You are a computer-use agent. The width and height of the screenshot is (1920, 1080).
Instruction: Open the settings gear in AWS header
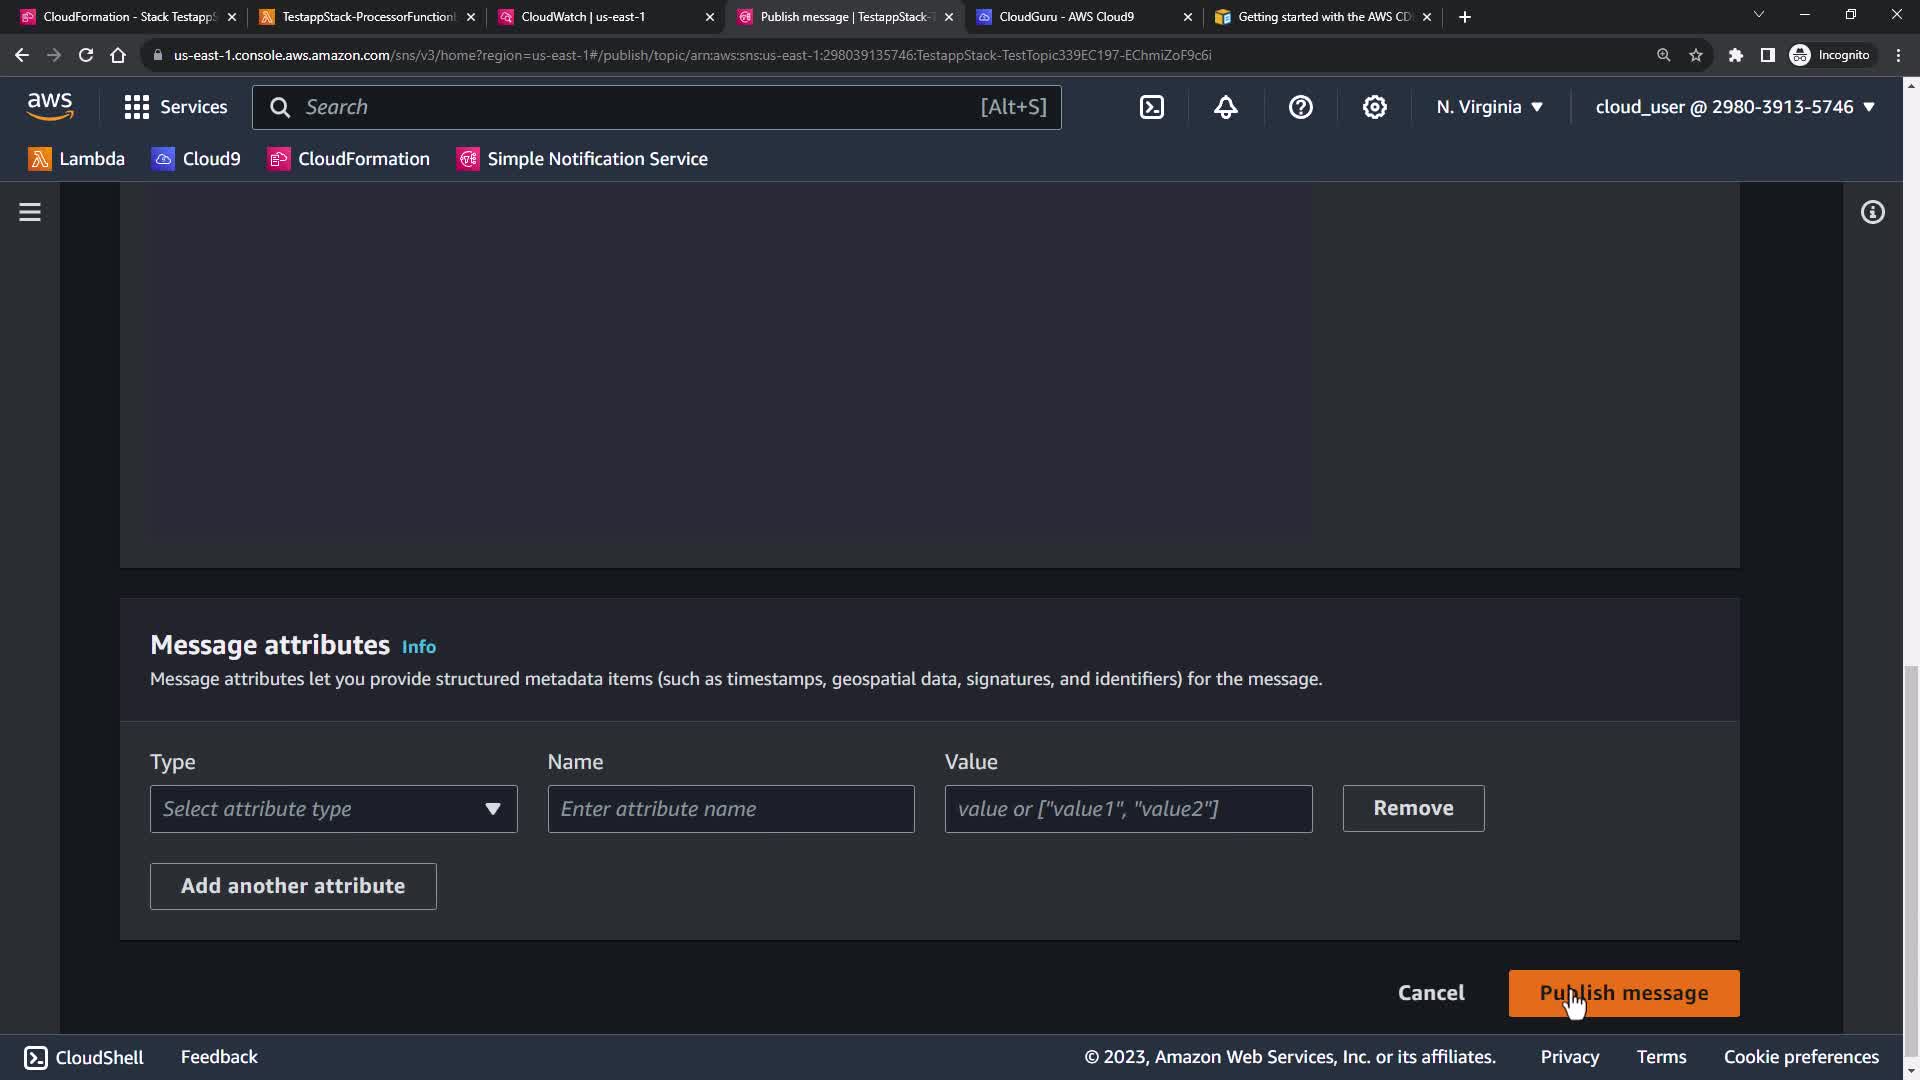[1375, 107]
